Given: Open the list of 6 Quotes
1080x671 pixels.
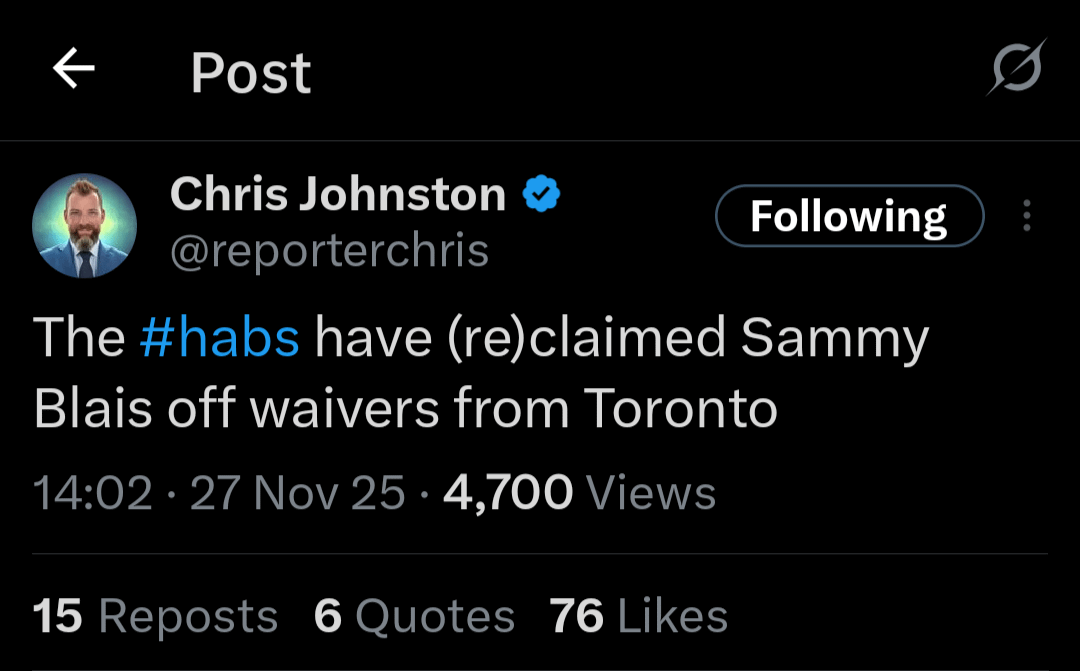Looking at the screenshot, I should (x=415, y=616).
